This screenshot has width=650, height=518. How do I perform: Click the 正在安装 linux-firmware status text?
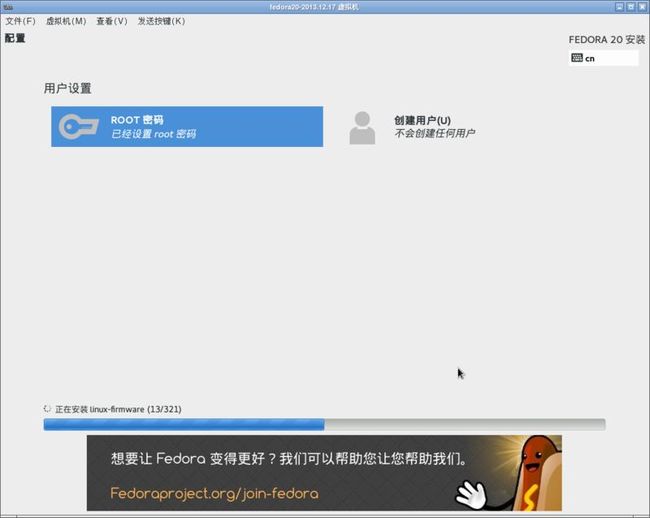click(x=119, y=409)
